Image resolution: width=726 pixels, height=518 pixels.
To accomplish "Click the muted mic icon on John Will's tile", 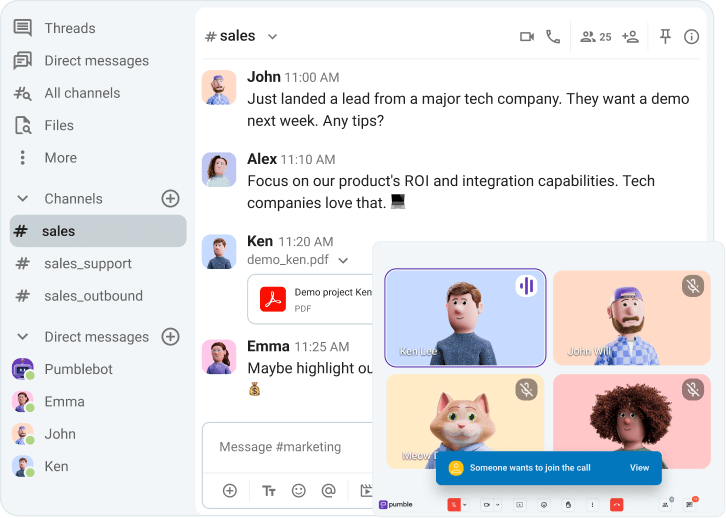I will tap(693, 286).
